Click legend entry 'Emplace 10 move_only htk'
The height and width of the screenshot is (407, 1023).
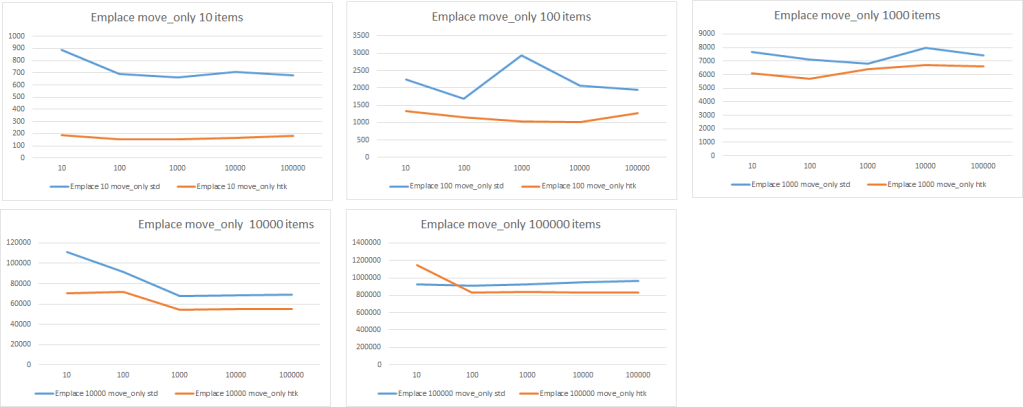(x=244, y=186)
